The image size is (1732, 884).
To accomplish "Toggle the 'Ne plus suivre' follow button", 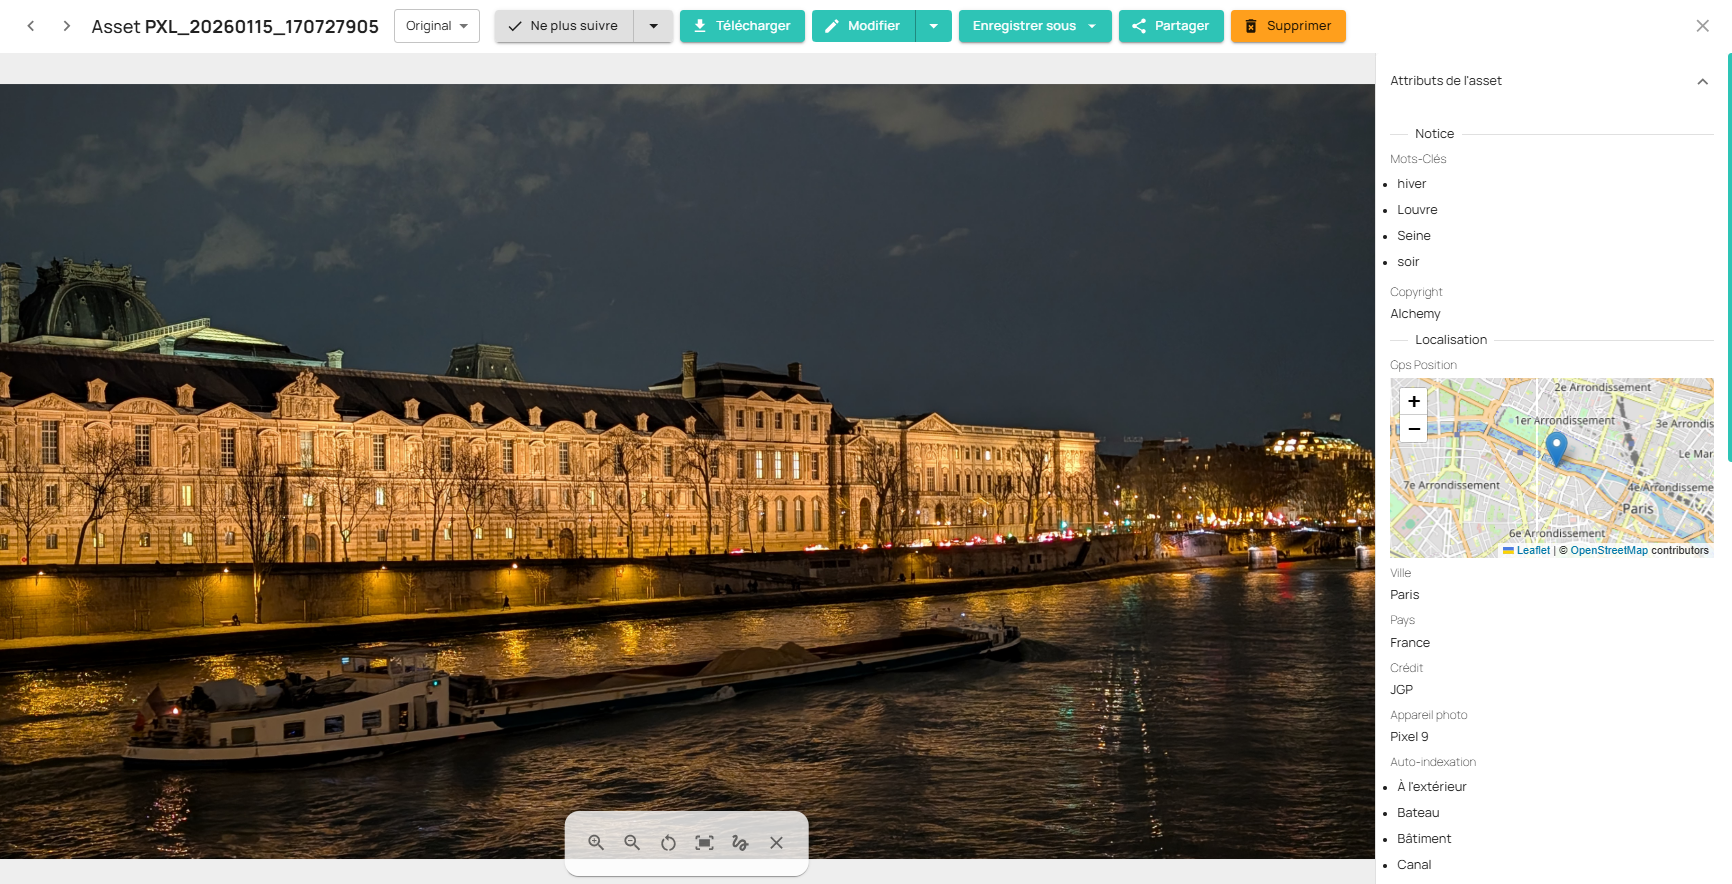I will [x=564, y=26].
